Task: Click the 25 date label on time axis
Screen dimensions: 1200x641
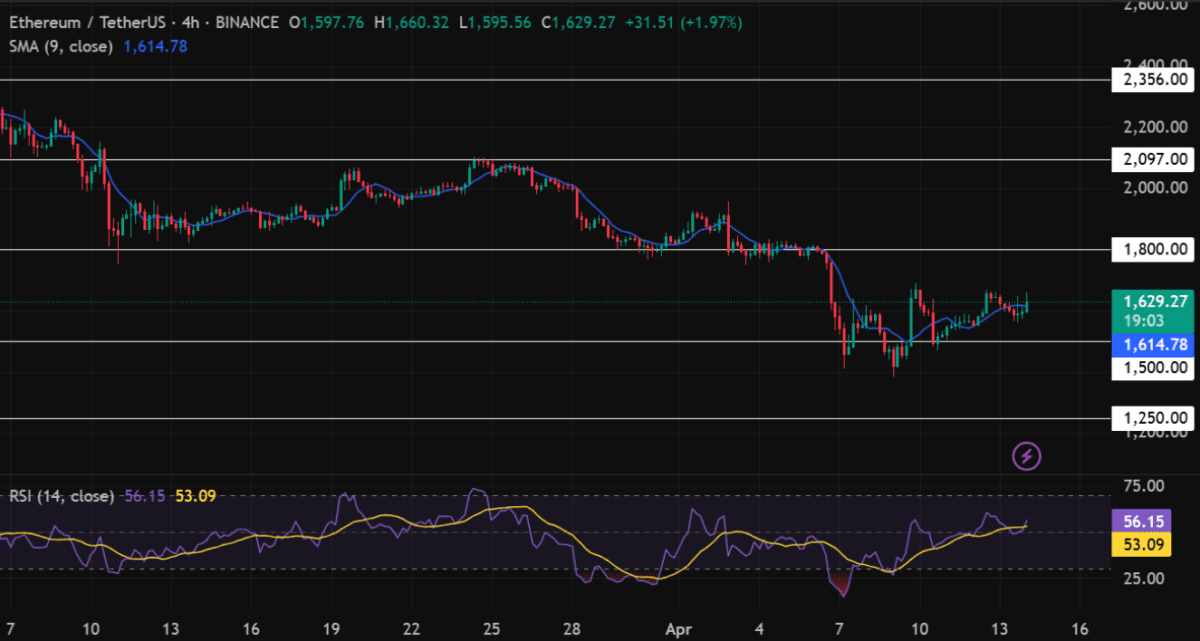Action: click(x=491, y=630)
